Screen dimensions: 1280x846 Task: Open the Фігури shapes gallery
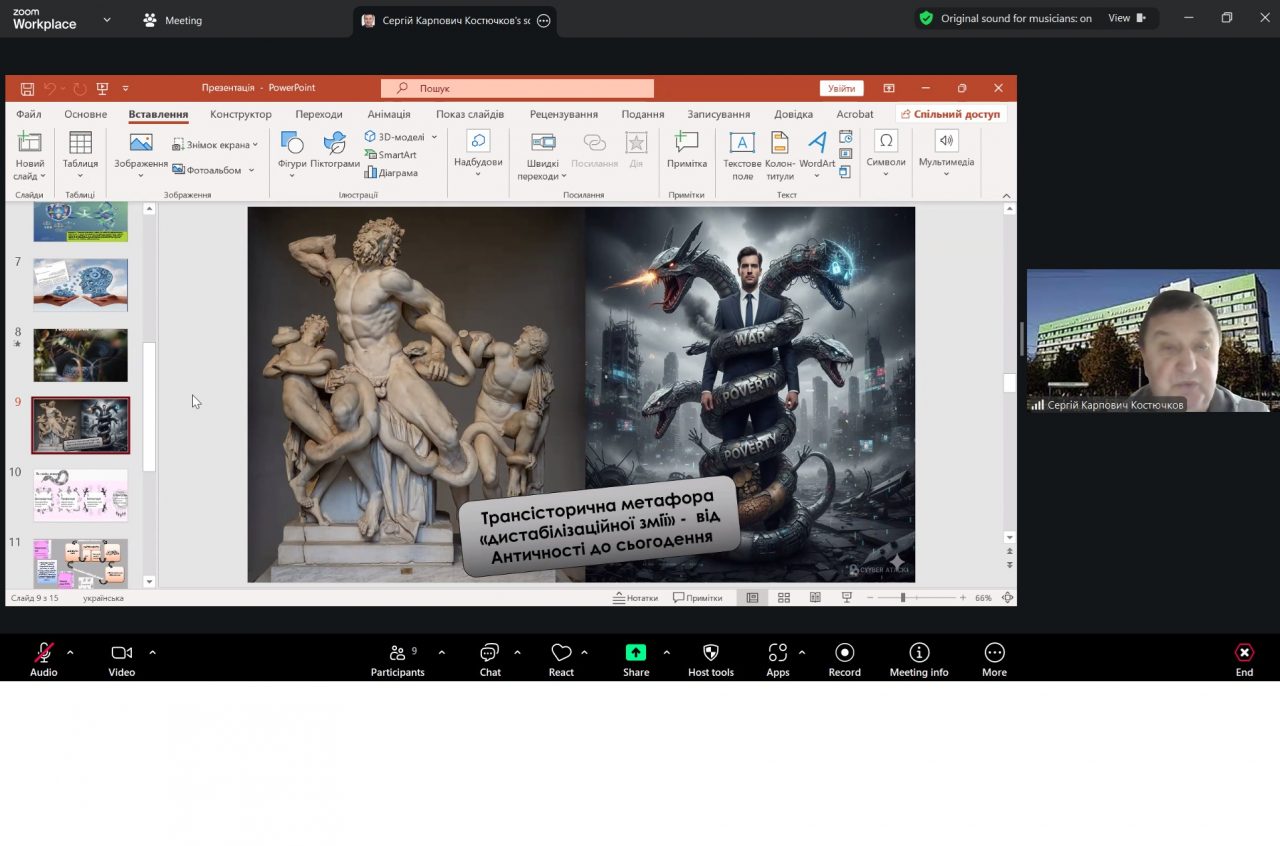(292, 150)
